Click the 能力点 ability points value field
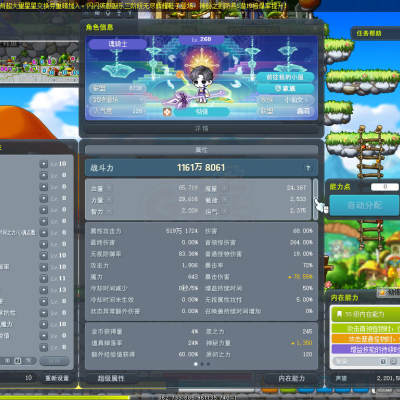 (x=385, y=187)
